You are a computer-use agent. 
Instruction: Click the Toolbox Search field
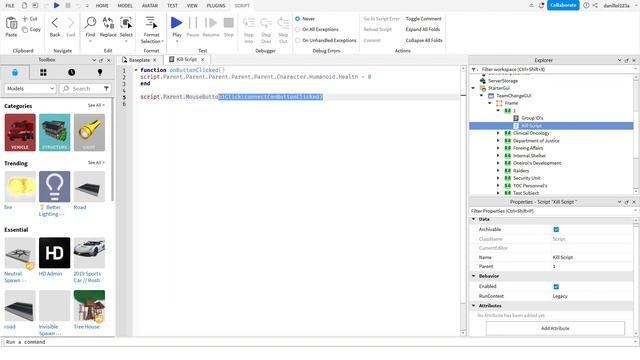(85, 88)
